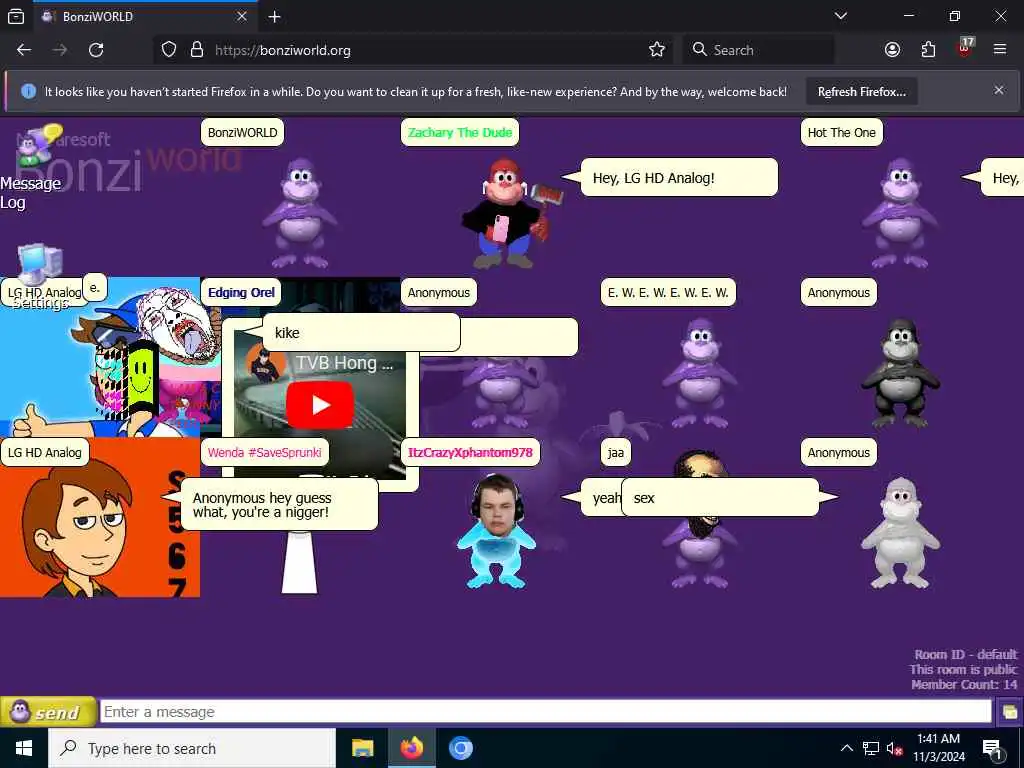Open the taskbar clock and date

click(938, 748)
